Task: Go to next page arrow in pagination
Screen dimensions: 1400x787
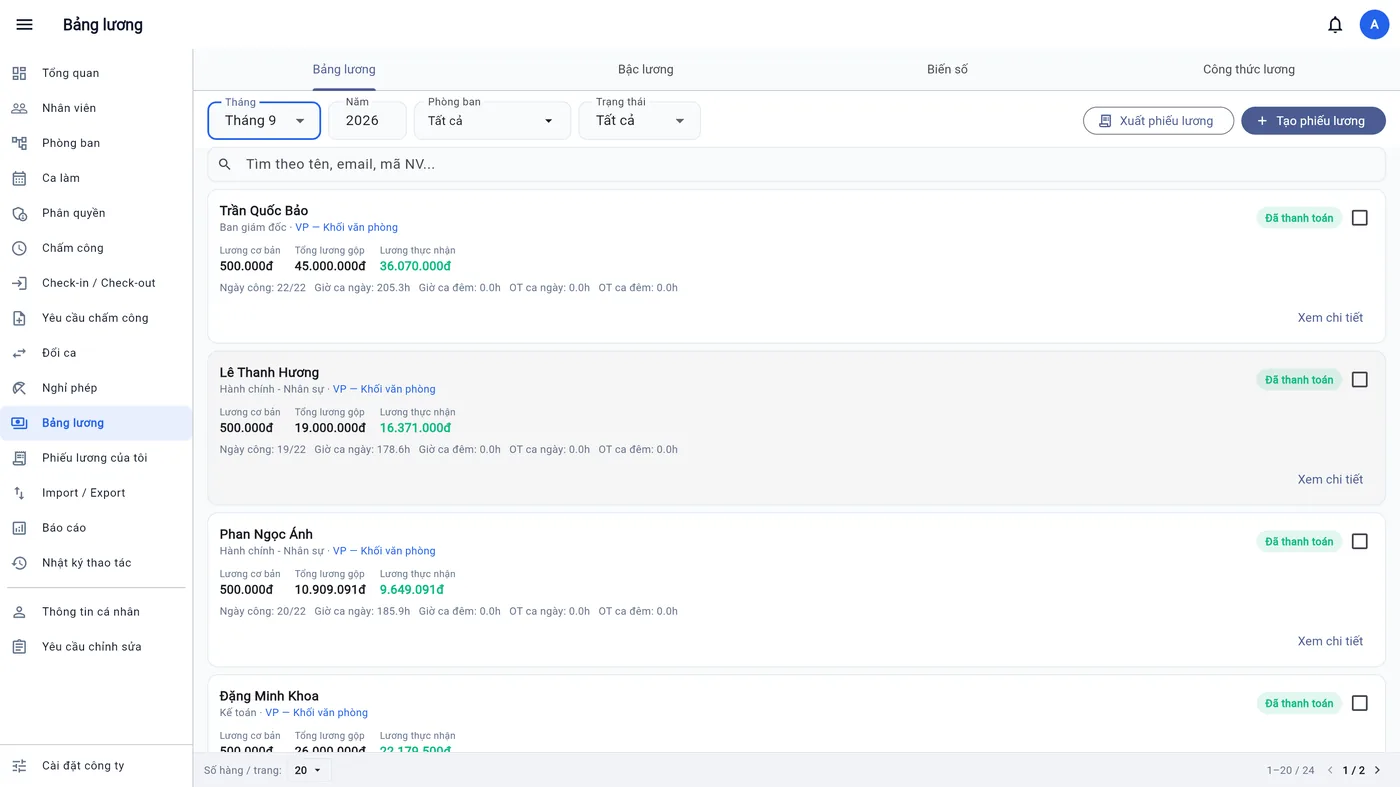Action: pyautogui.click(x=1377, y=770)
